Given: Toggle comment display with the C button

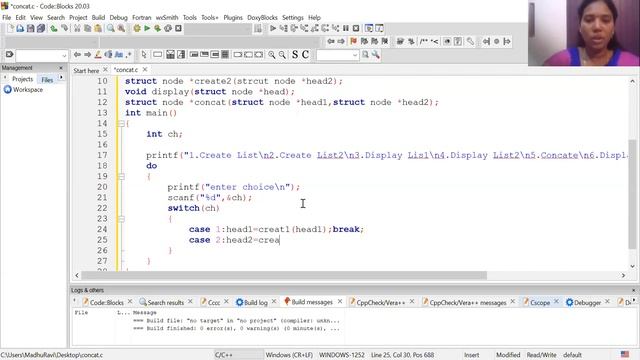Looking at the screenshot, I should point(305,55).
